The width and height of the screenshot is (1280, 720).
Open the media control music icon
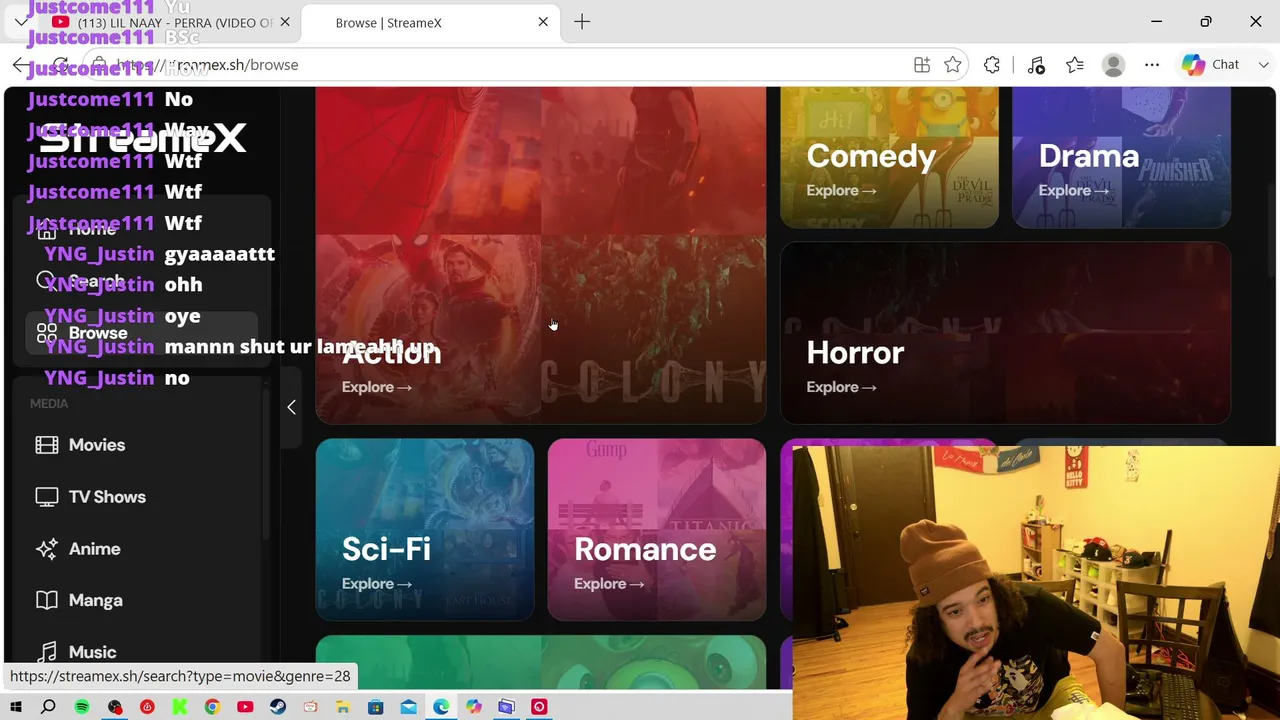click(1036, 65)
